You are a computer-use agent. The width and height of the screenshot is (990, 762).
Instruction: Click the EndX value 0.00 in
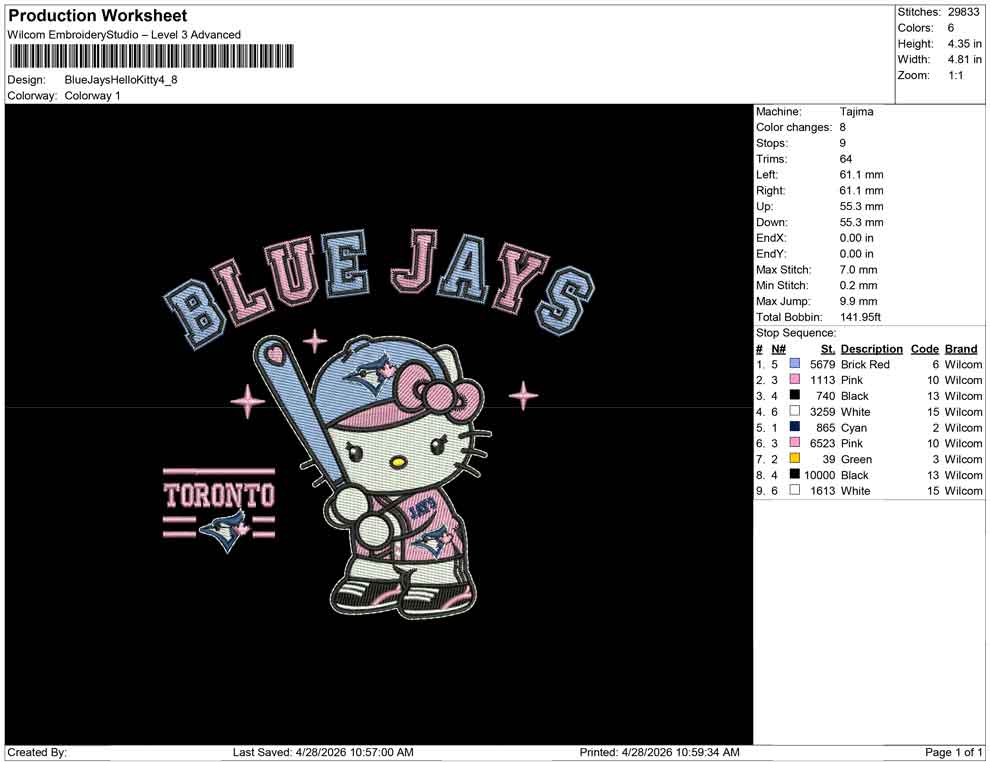tap(856, 238)
